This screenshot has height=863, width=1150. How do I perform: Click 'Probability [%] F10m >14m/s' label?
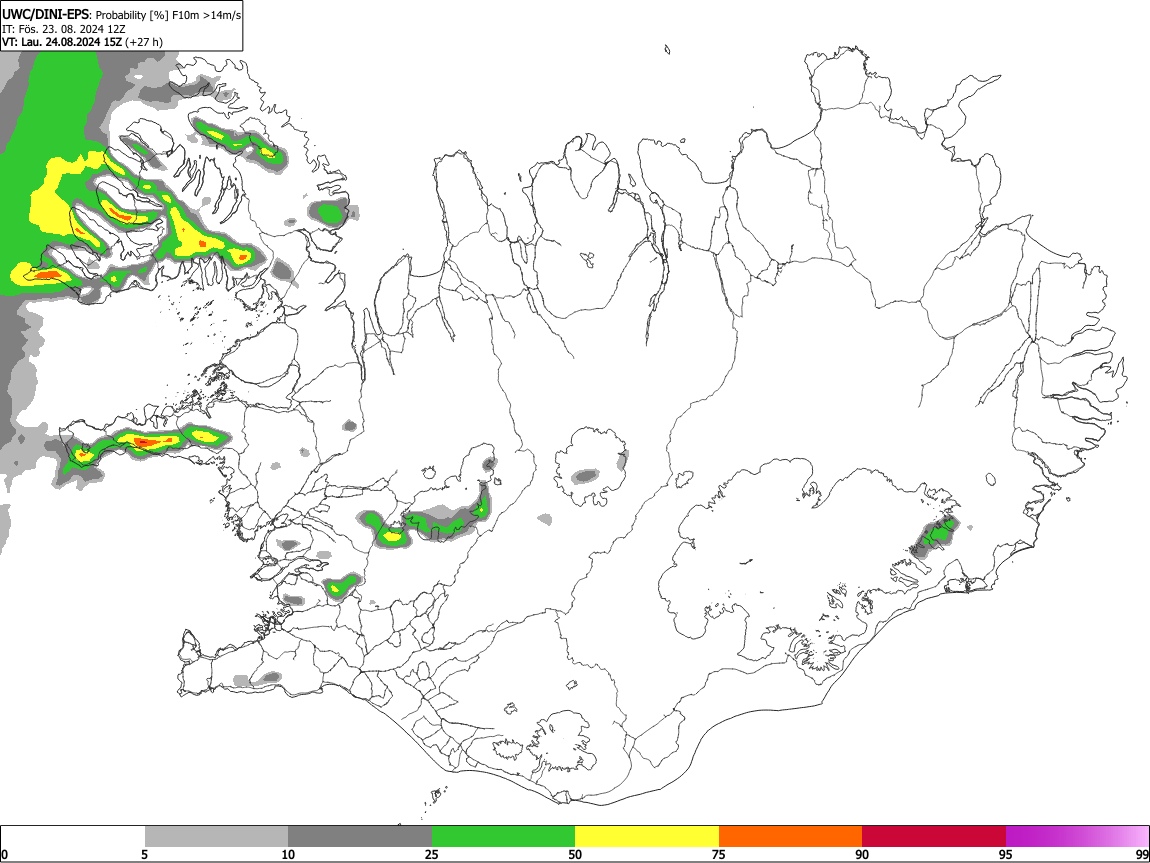[x=168, y=15]
